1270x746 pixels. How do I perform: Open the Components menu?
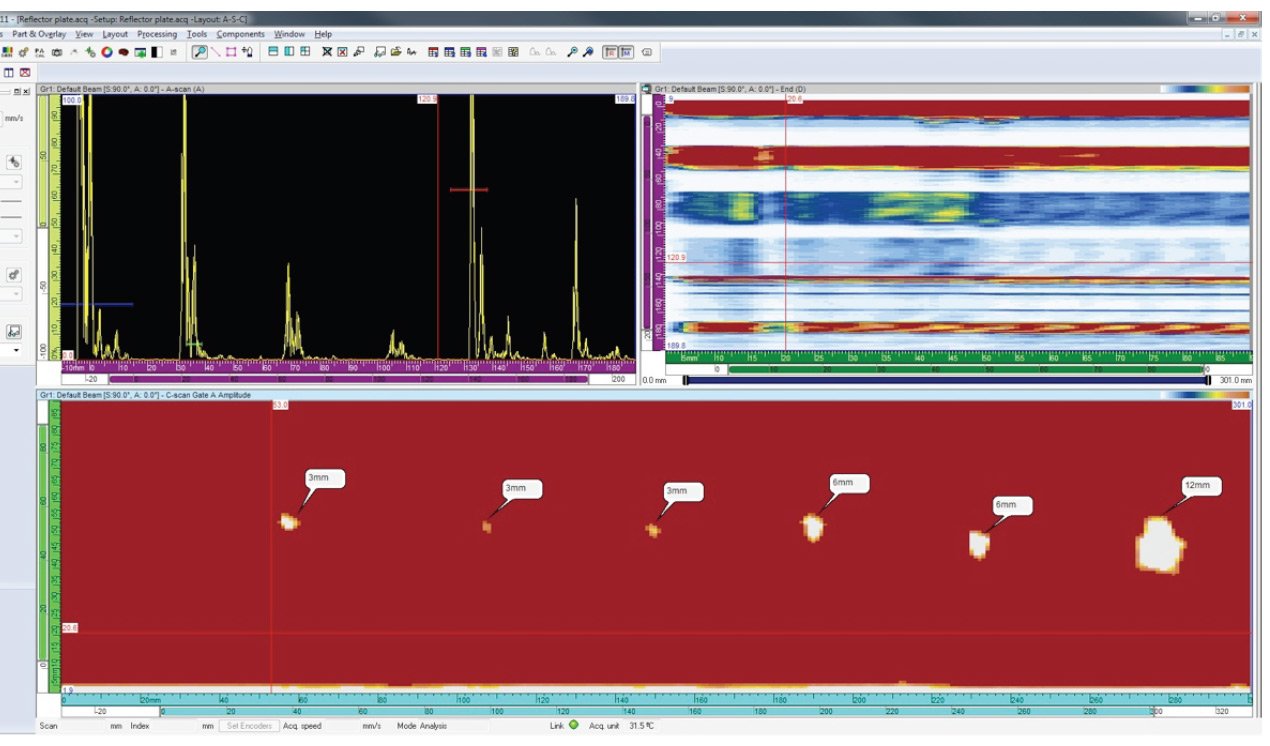[241, 34]
